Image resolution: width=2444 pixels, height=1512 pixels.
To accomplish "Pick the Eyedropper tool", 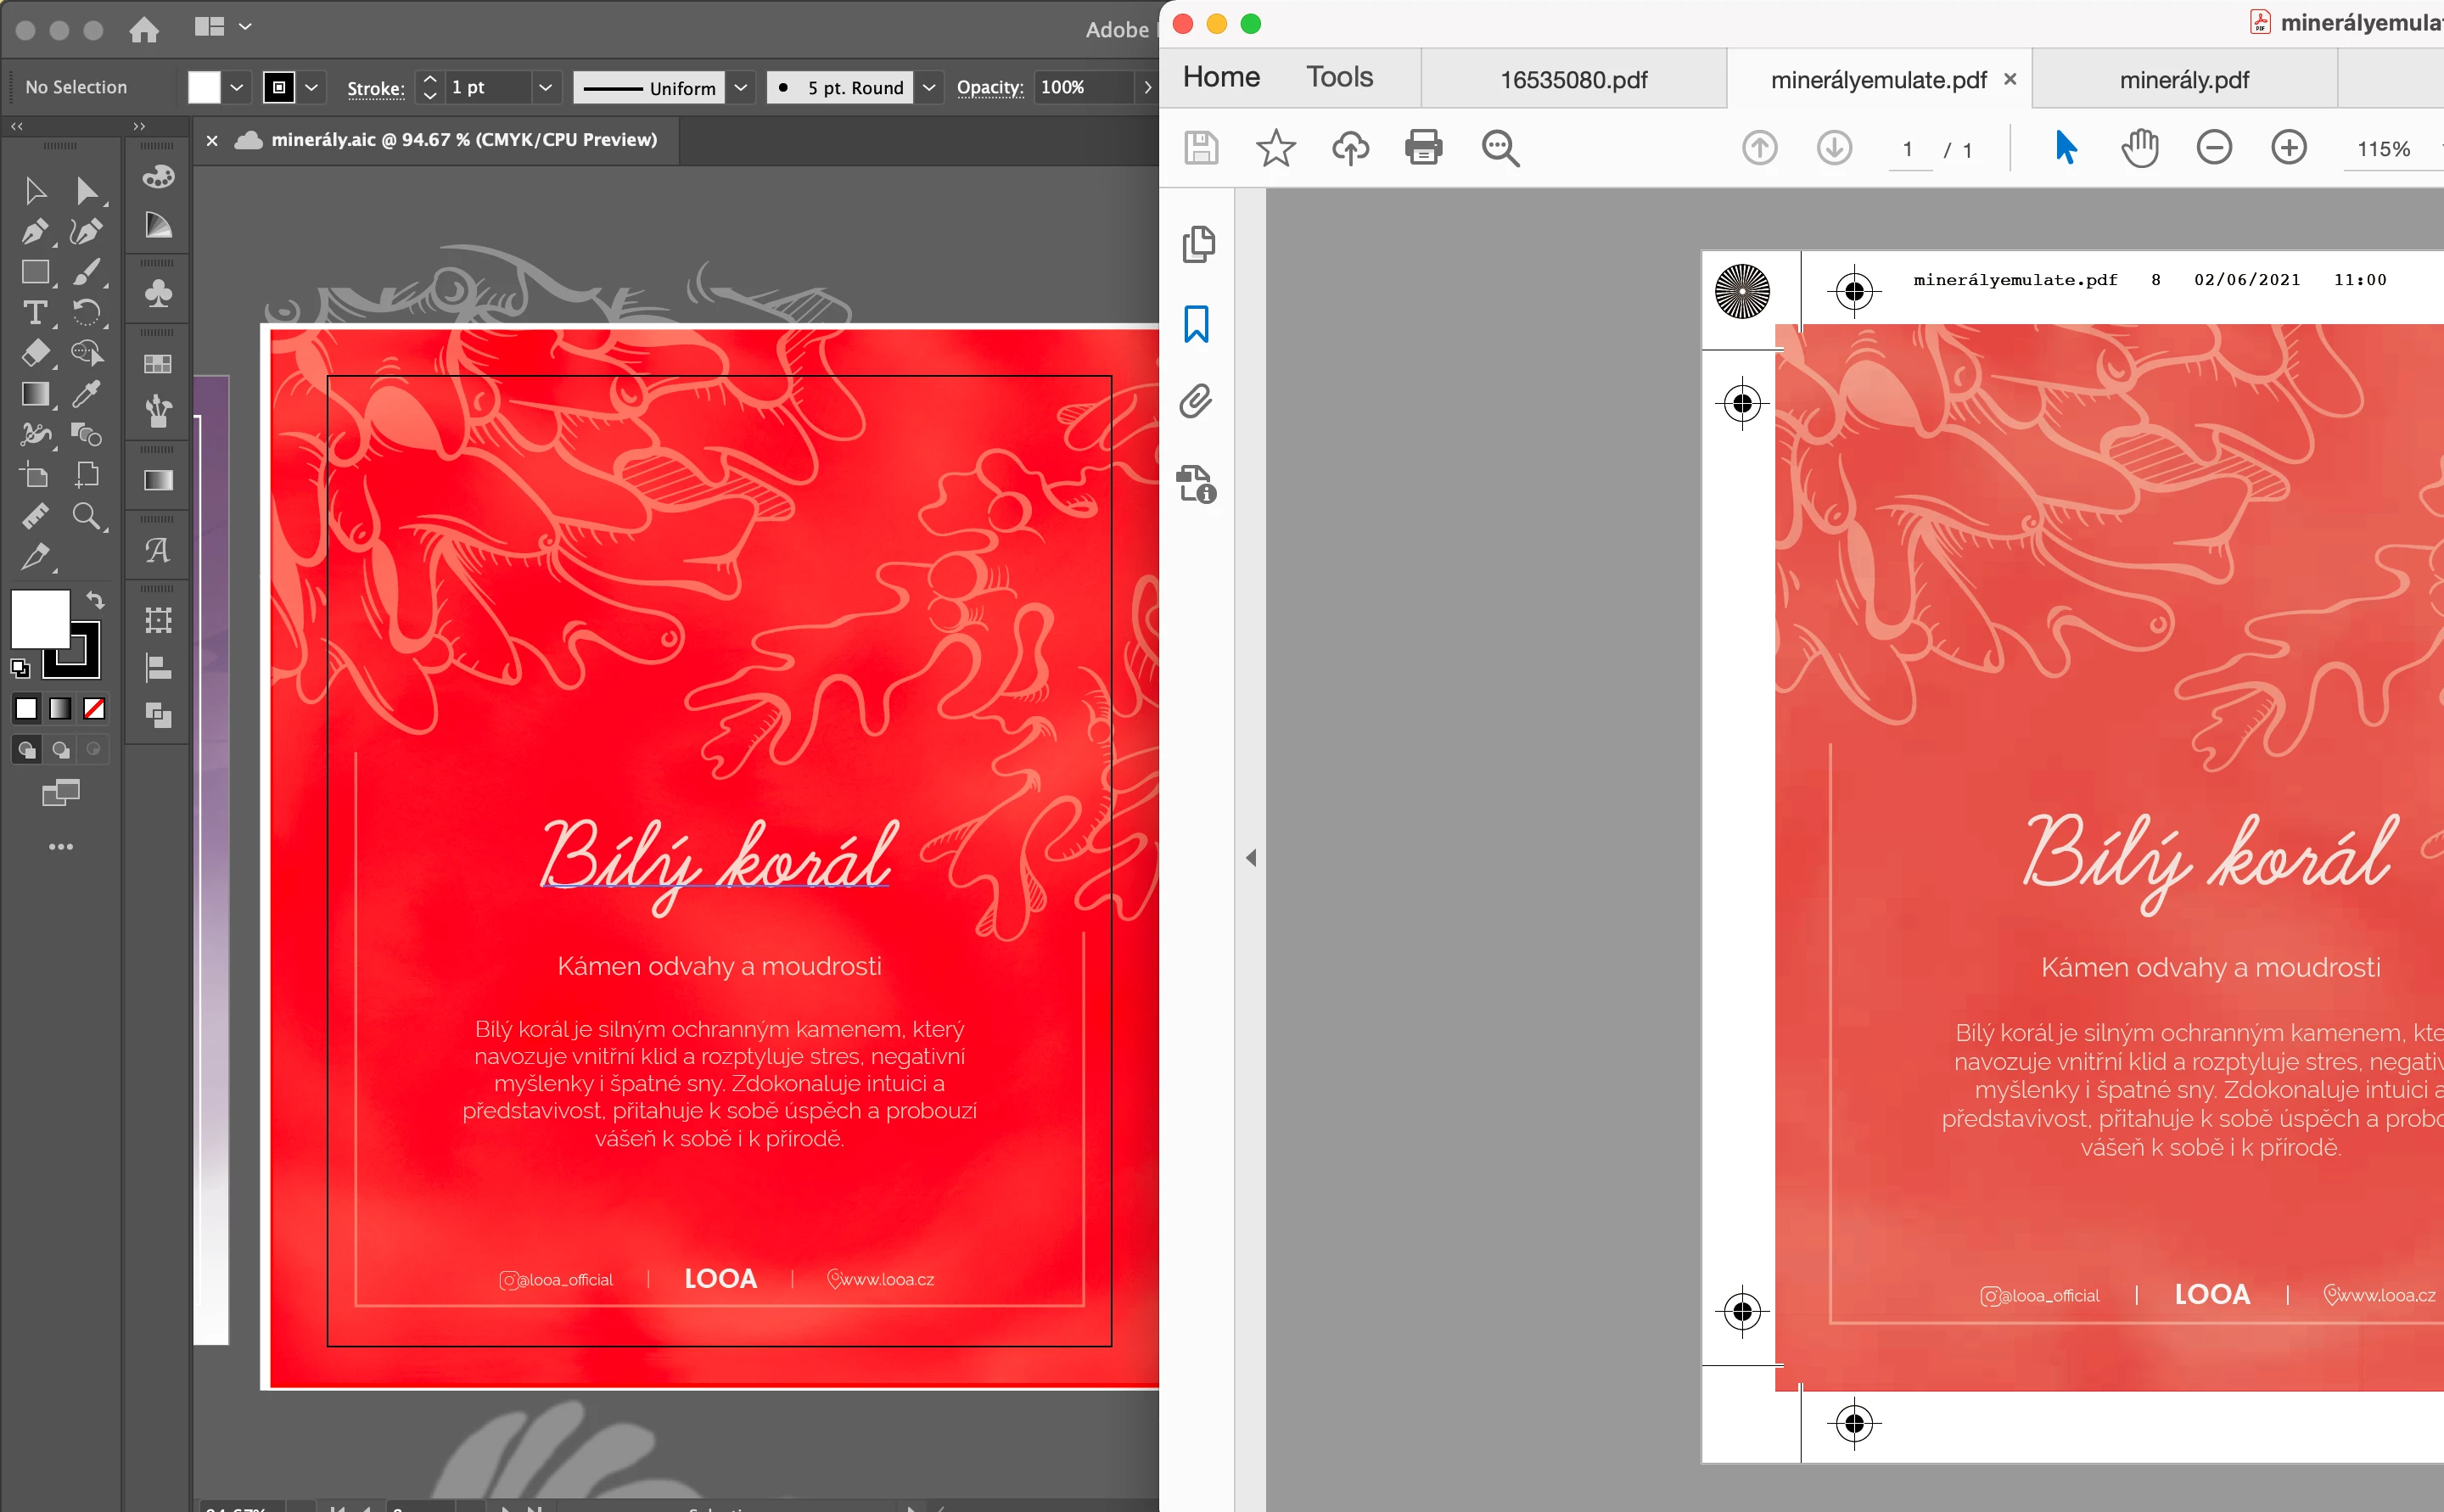I will [x=86, y=394].
